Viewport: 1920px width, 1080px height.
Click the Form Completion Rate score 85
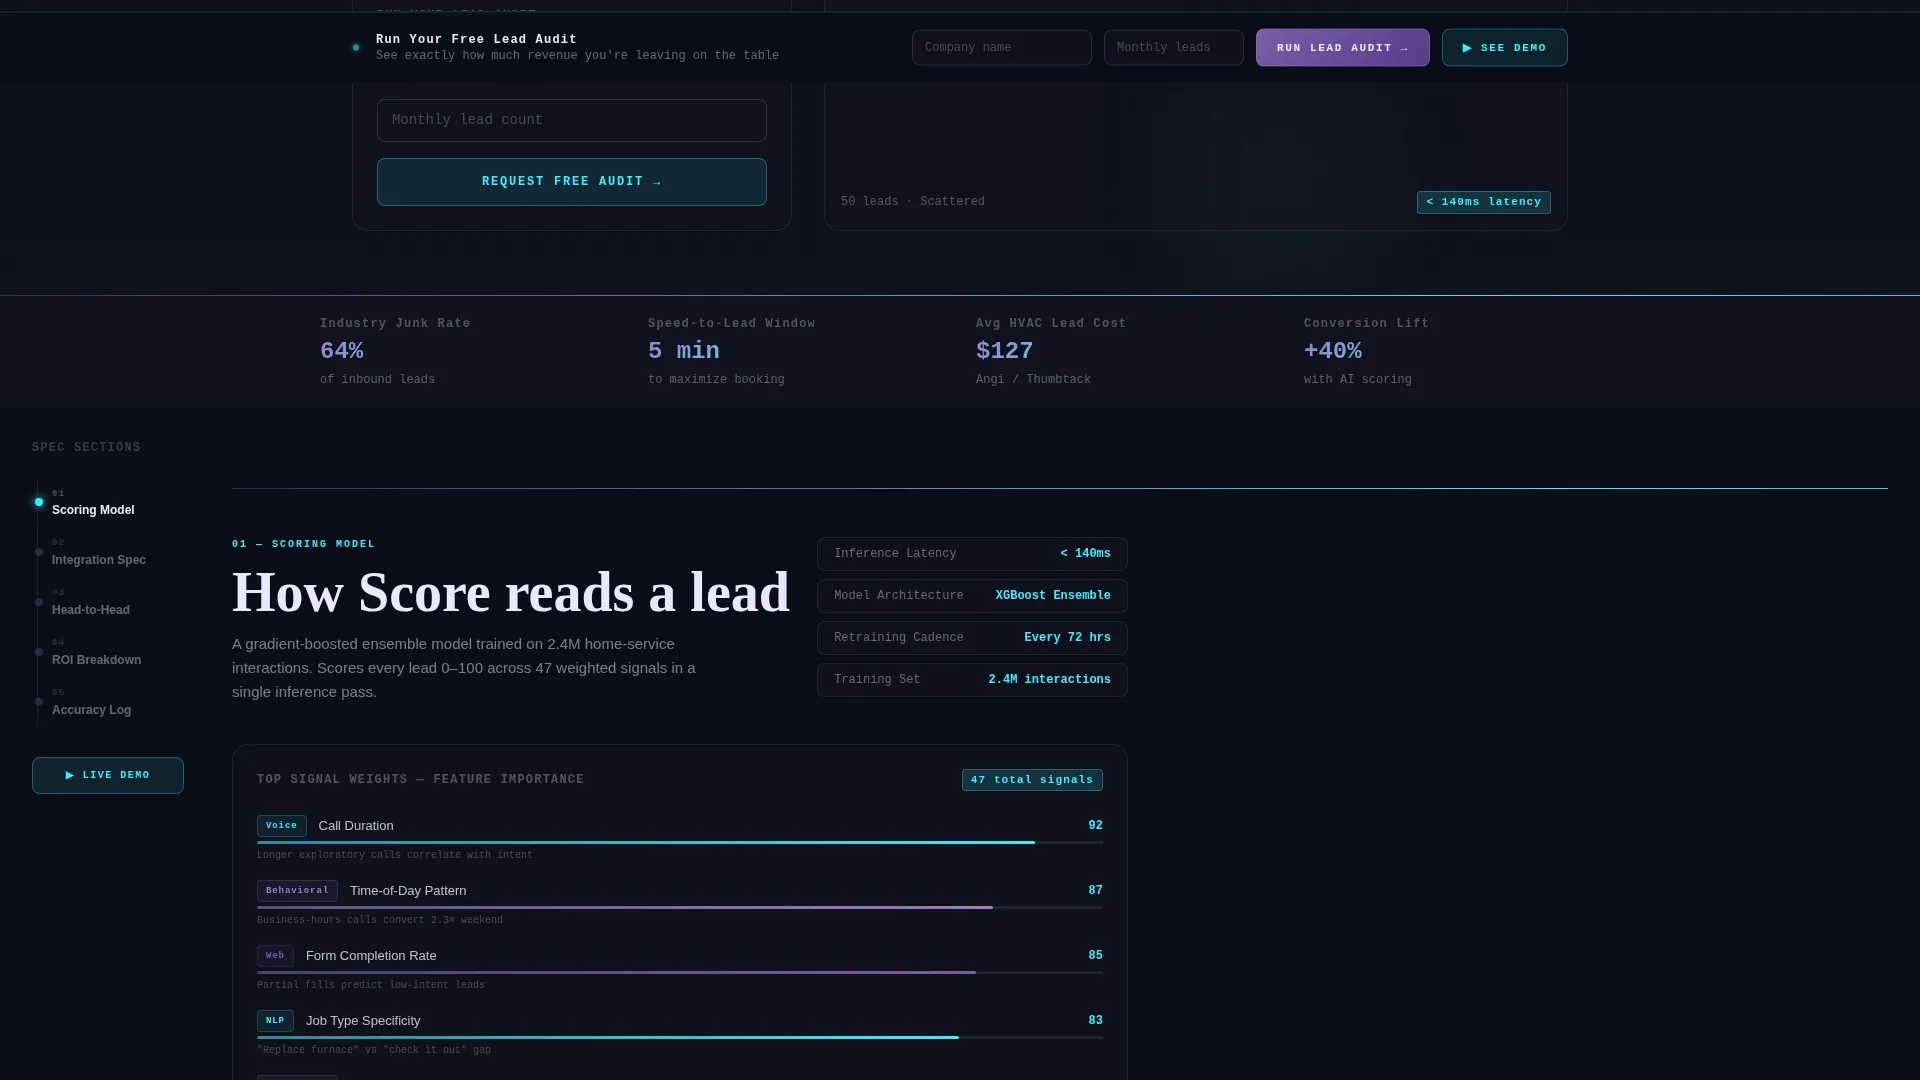(x=1095, y=956)
